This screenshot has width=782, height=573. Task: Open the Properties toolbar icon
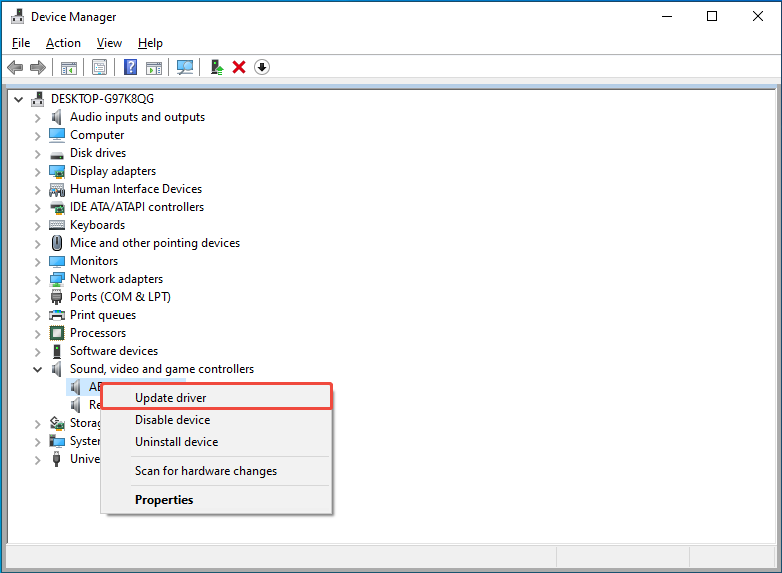pos(100,67)
